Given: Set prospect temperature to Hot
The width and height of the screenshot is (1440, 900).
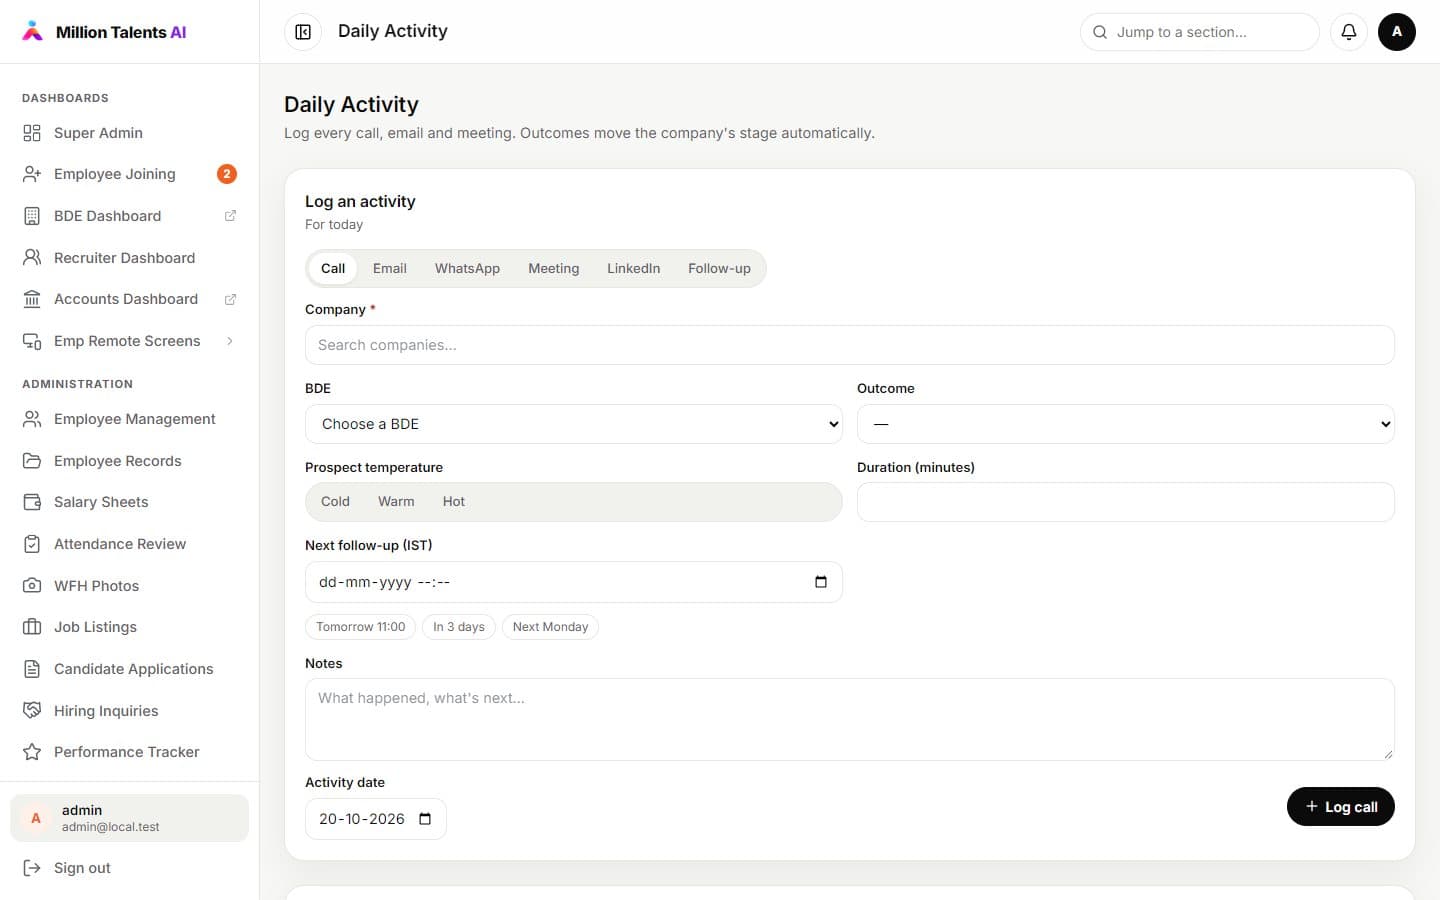Looking at the screenshot, I should click(454, 502).
